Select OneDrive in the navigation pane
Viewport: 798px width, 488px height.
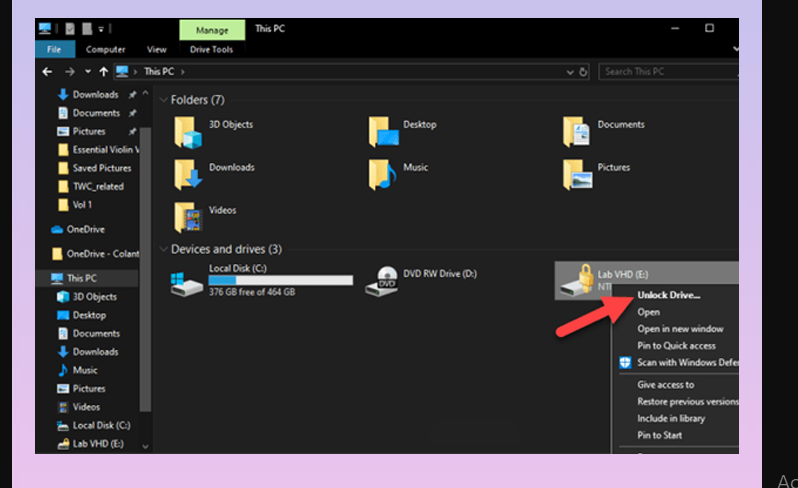click(84, 229)
